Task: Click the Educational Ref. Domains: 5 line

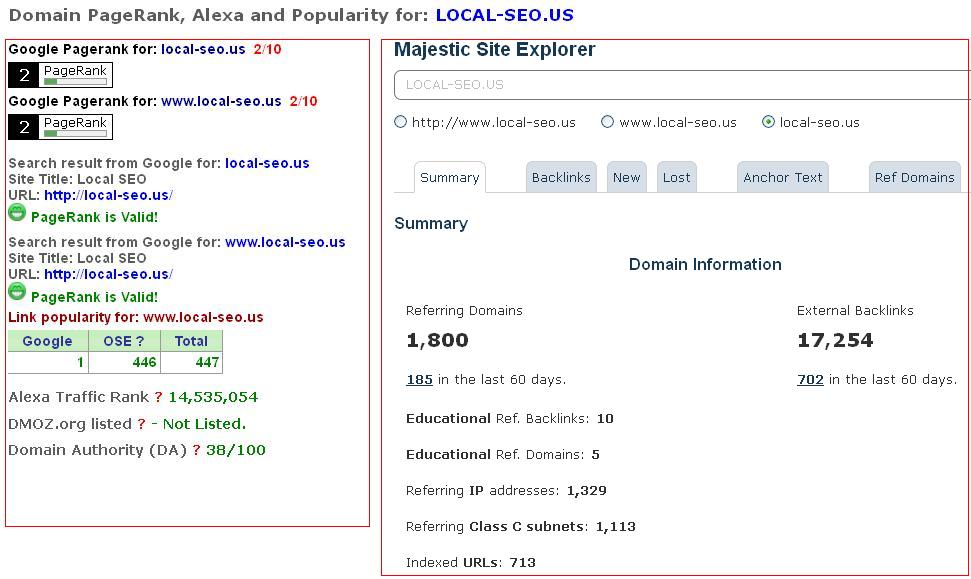Action: (503, 455)
